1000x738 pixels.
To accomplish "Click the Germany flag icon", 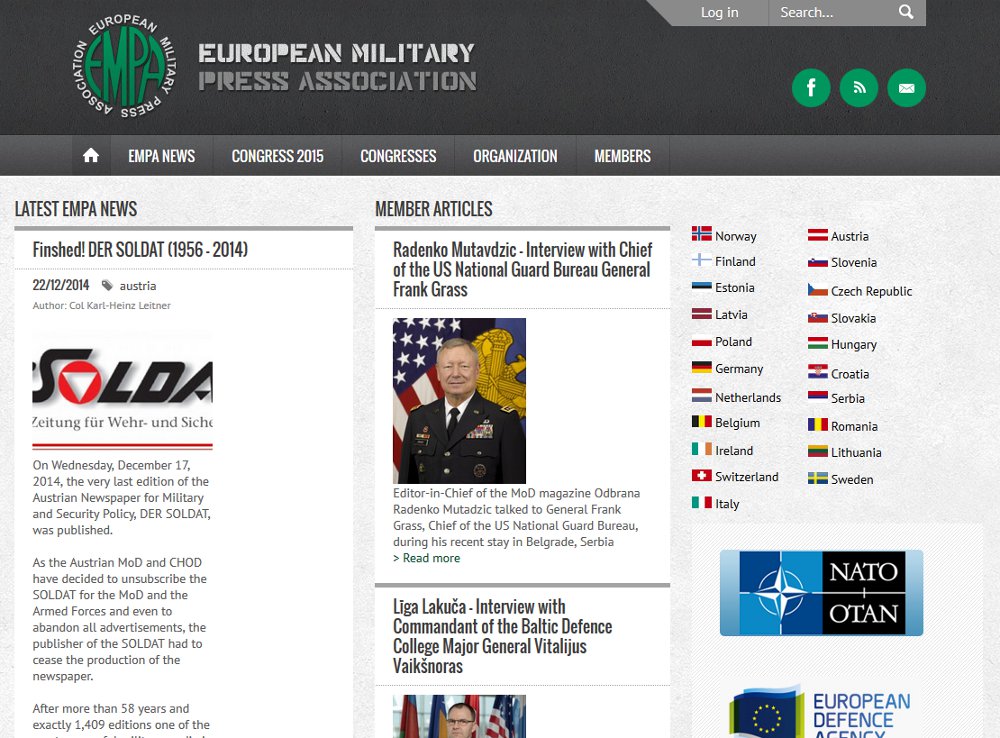I will click(x=702, y=367).
